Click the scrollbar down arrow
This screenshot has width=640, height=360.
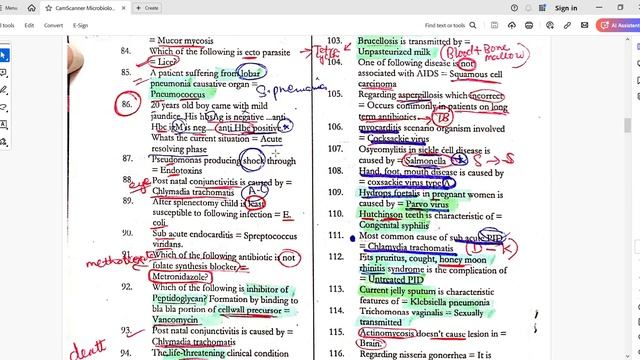click(x=628, y=356)
